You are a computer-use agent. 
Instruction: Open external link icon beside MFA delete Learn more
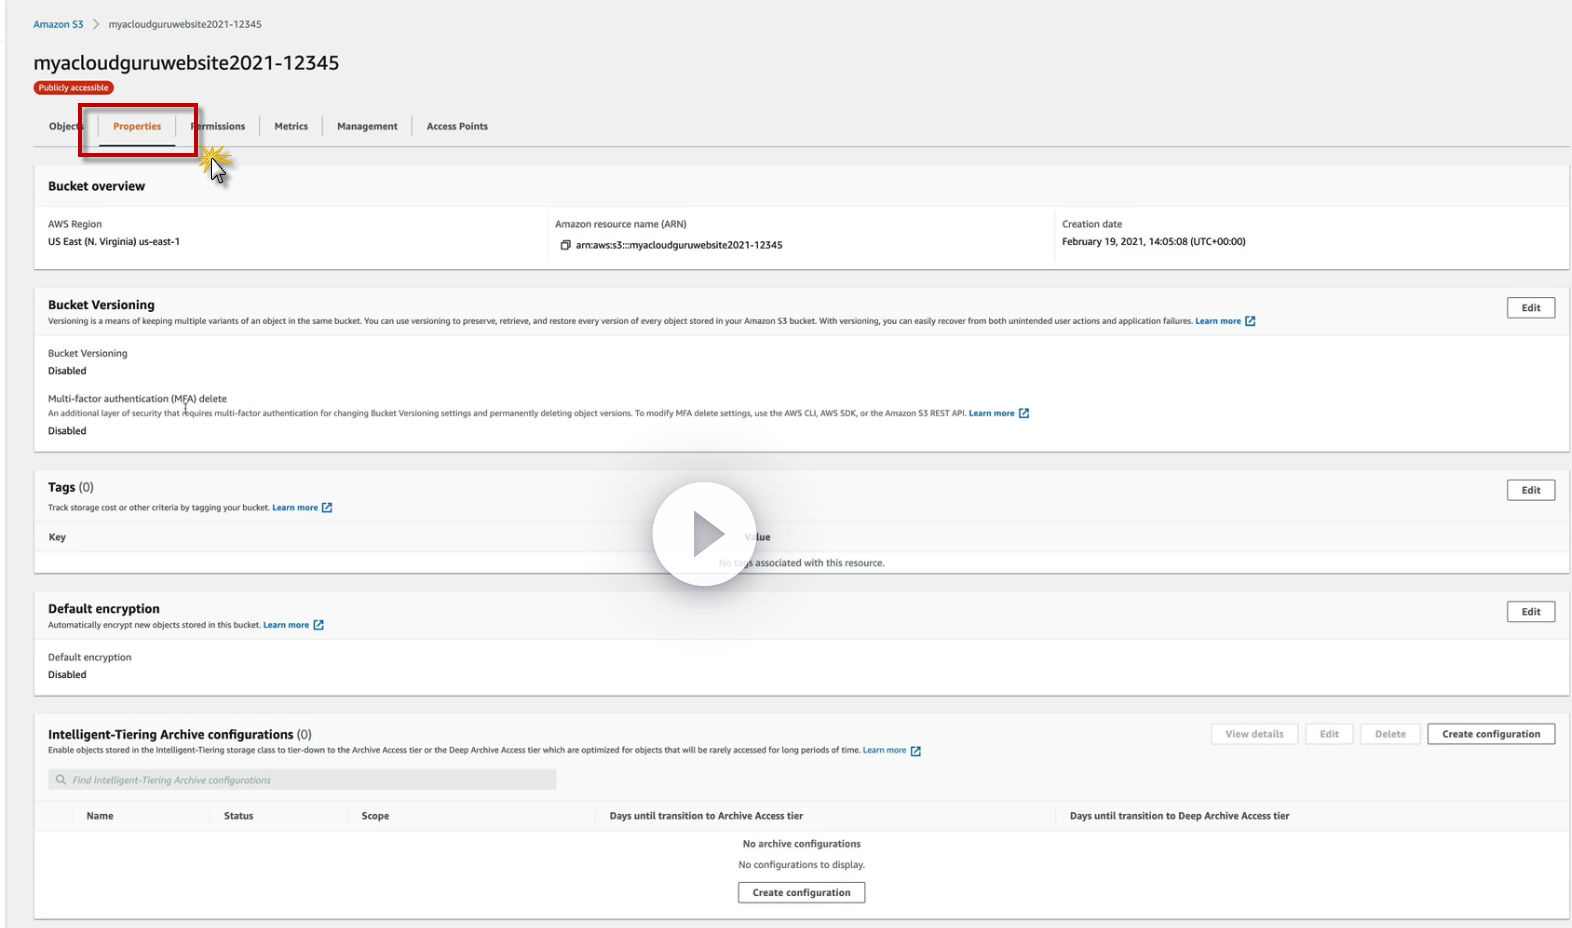click(x=1024, y=413)
